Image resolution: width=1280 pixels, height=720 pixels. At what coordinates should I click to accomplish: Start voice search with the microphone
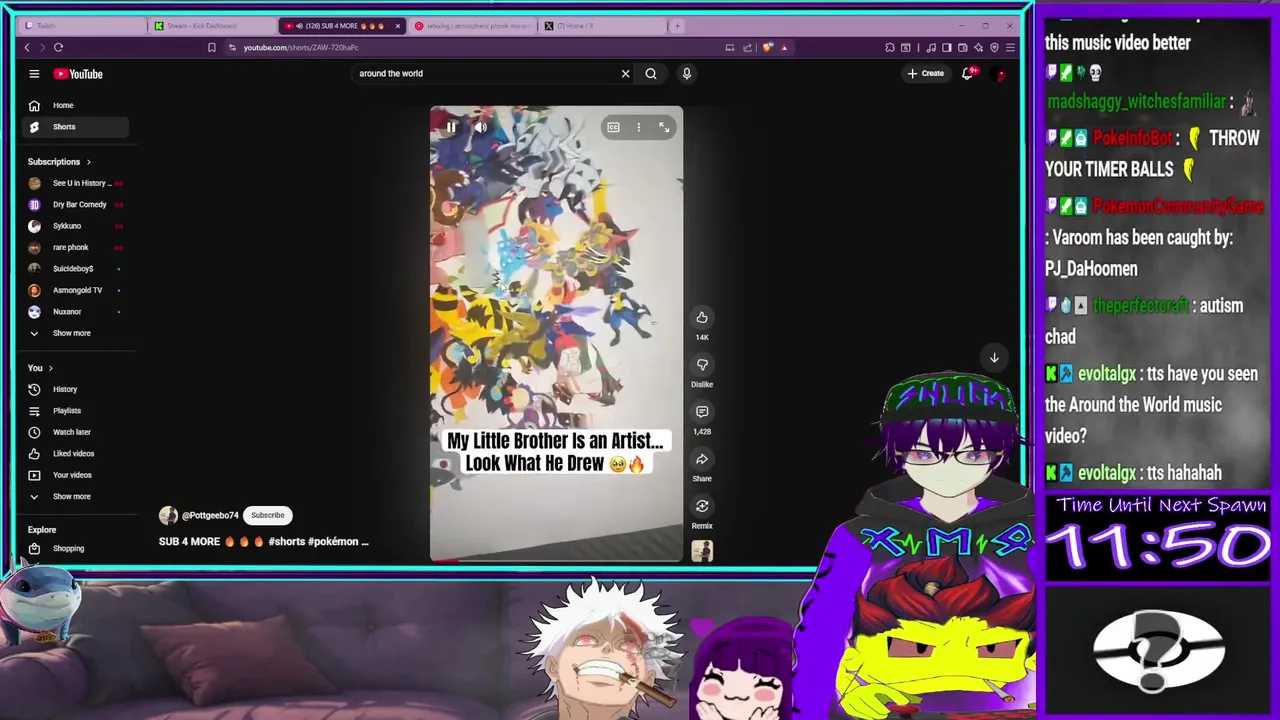coord(687,73)
